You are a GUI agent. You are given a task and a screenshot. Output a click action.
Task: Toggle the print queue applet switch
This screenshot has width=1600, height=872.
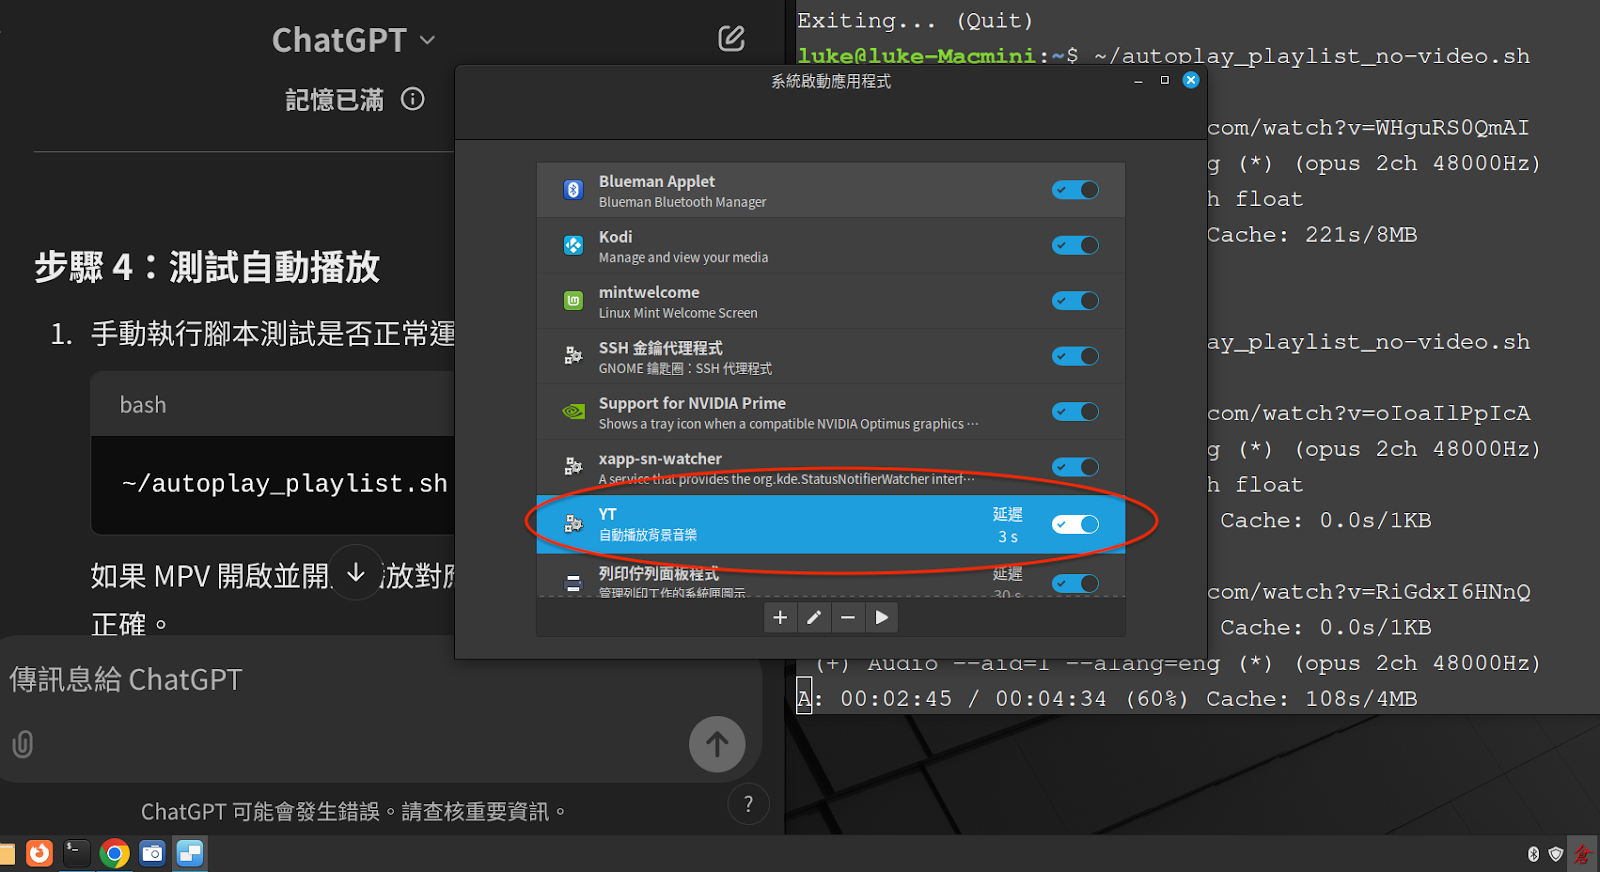[1075, 583]
